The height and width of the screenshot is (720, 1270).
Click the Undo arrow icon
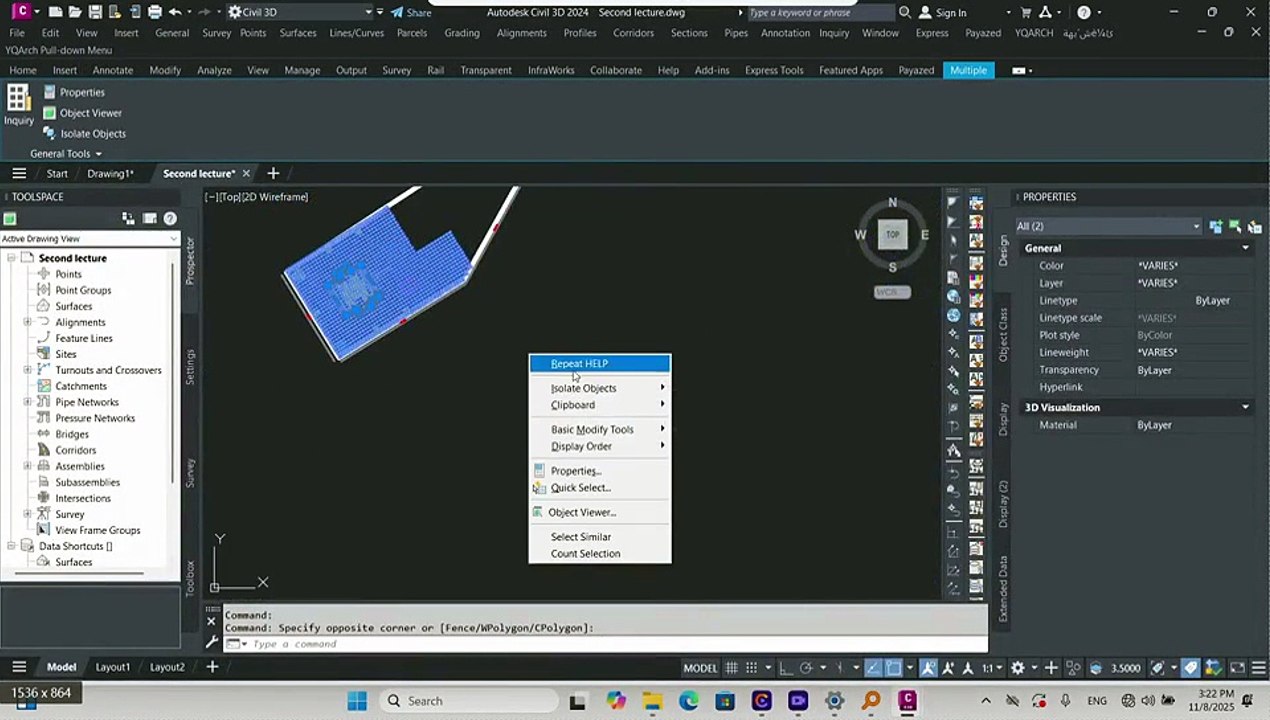176,12
